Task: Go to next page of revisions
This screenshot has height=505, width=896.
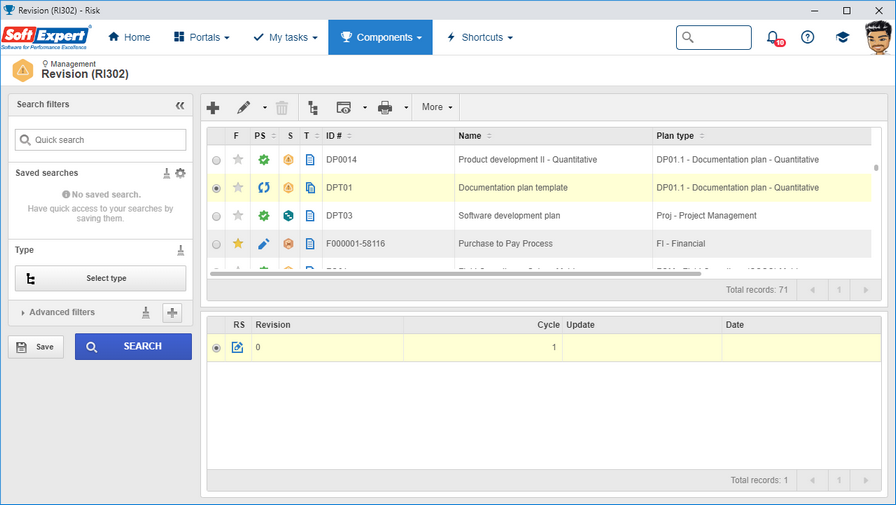Action: 866,480
